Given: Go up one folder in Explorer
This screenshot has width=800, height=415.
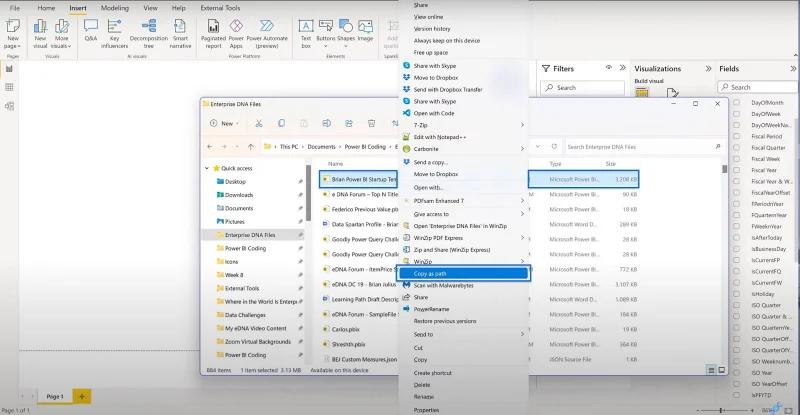Looking at the screenshot, I should coord(251,147).
